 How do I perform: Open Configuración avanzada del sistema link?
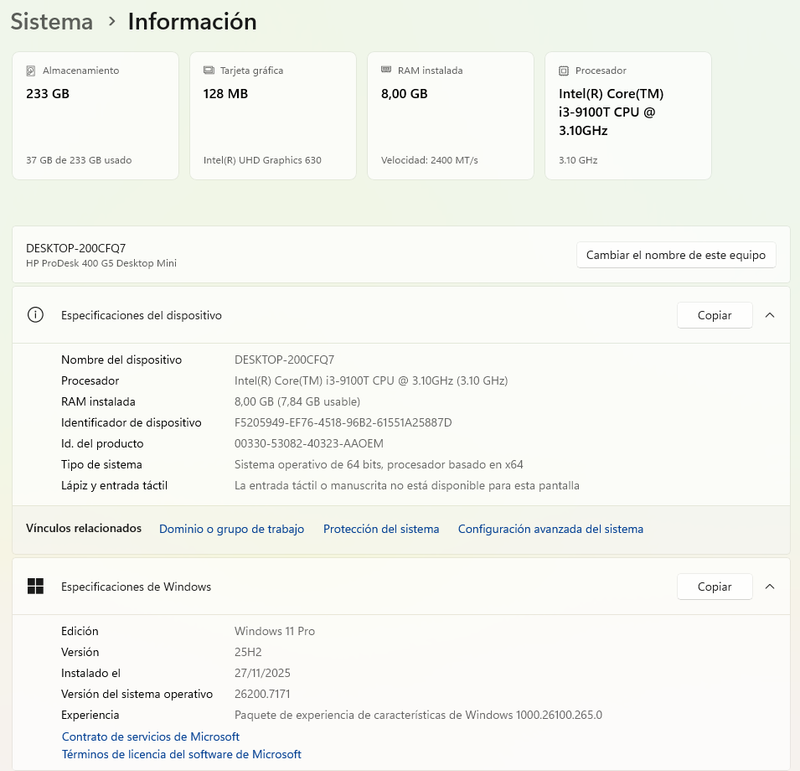coord(551,529)
